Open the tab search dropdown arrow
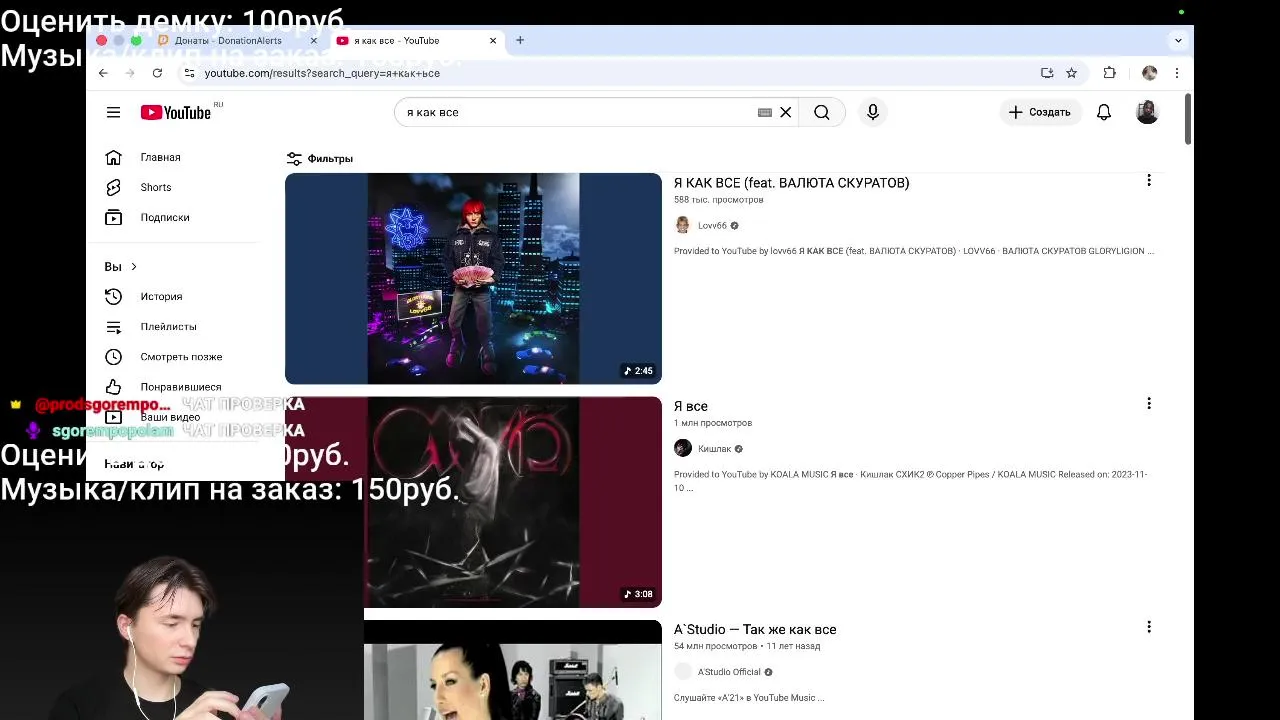The image size is (1280, 720). 1178,41
